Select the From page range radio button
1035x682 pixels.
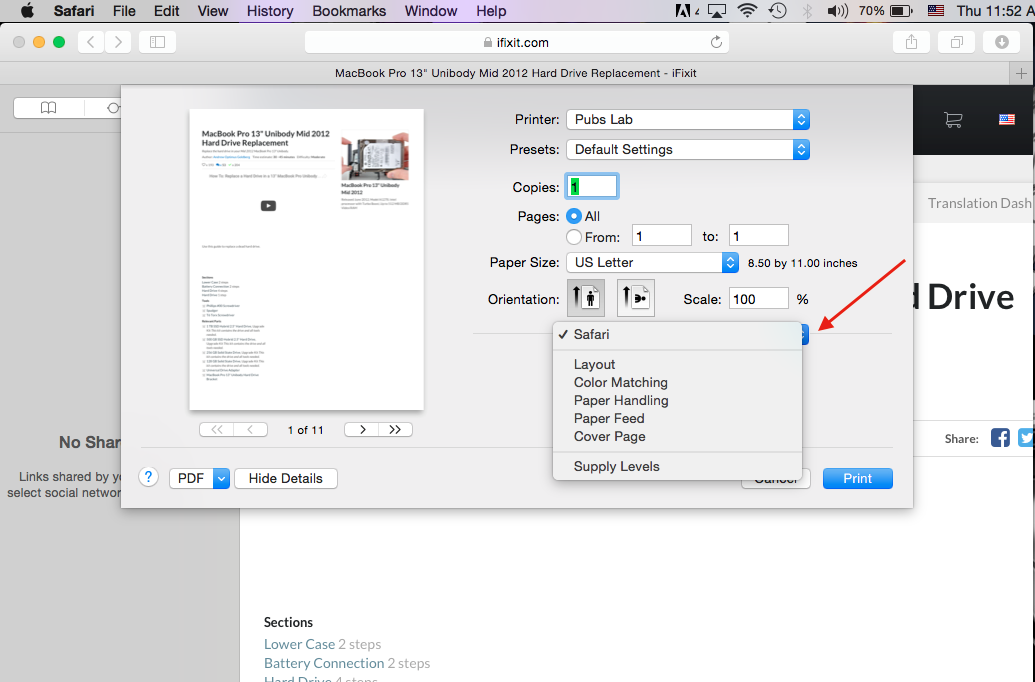click(574, 236)
